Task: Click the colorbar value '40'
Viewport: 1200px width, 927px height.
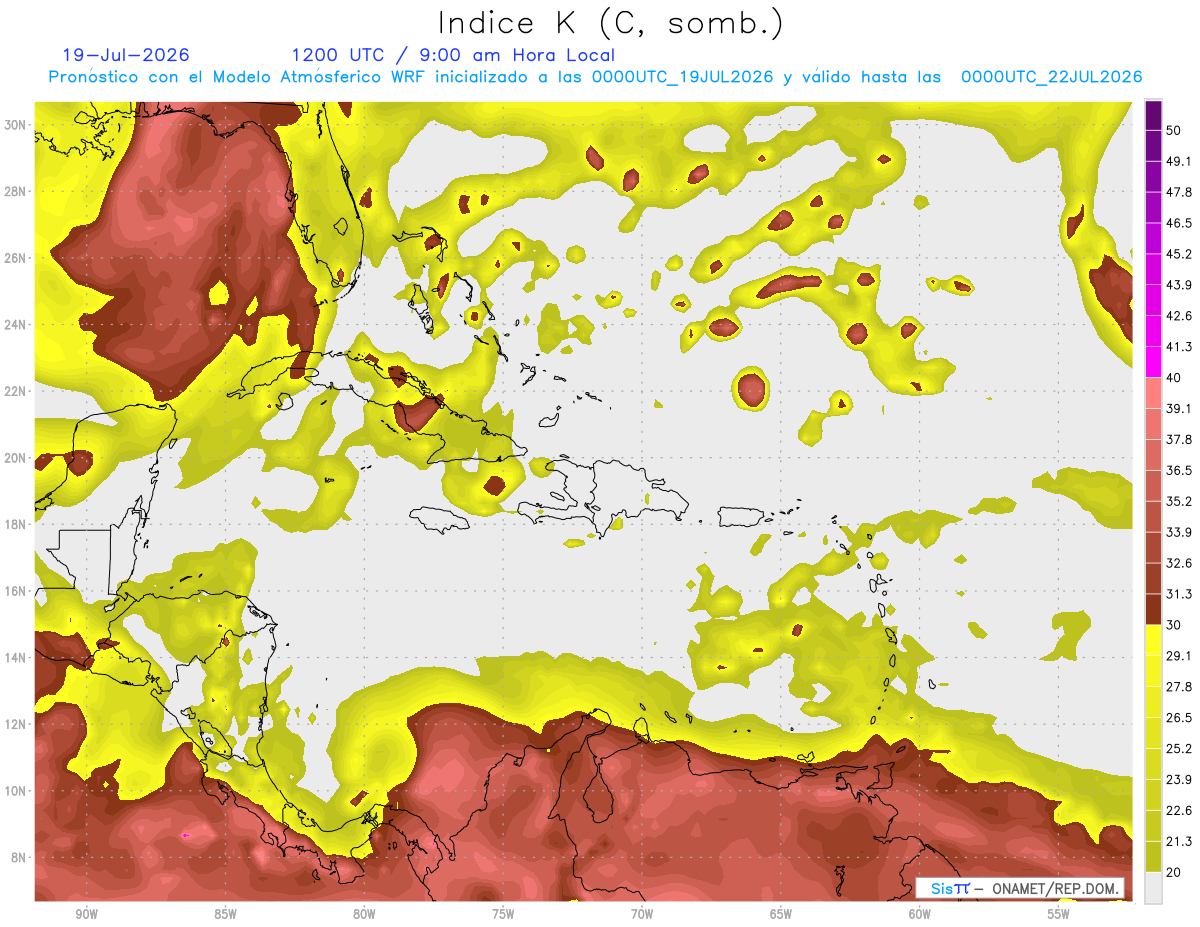Action: (1174, 378)
